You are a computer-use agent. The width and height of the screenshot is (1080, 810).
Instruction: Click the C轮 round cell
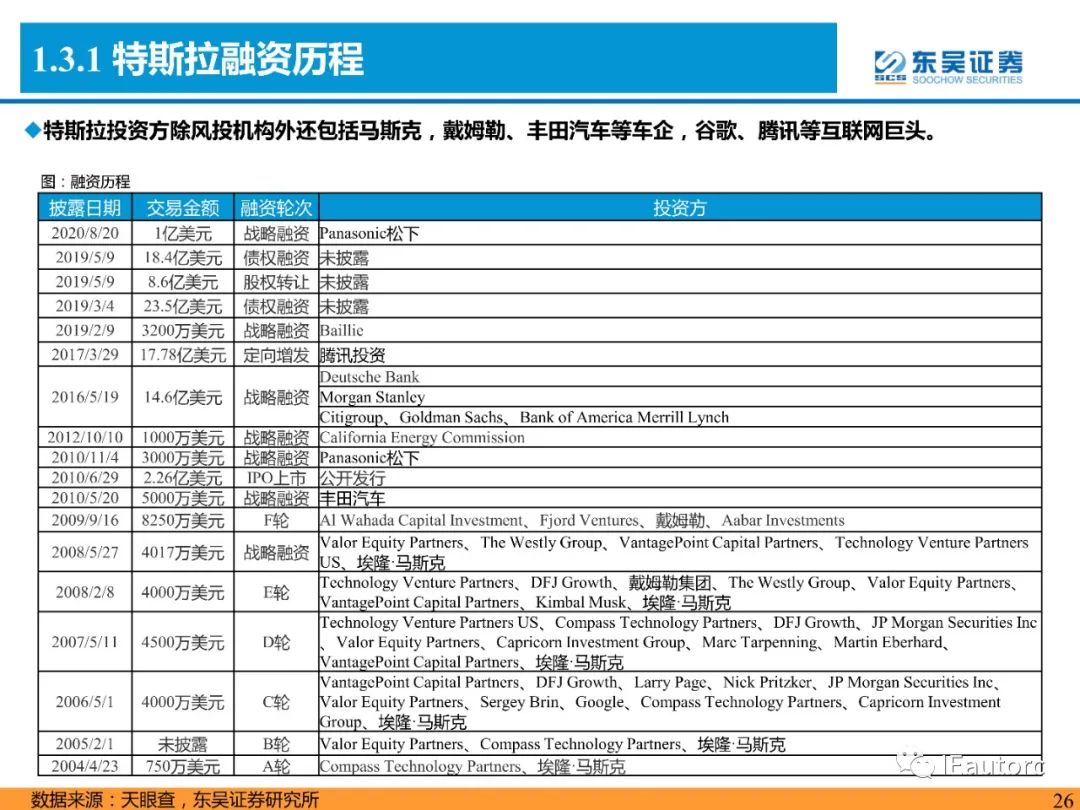pyautogui.click(x=276, y=702)
